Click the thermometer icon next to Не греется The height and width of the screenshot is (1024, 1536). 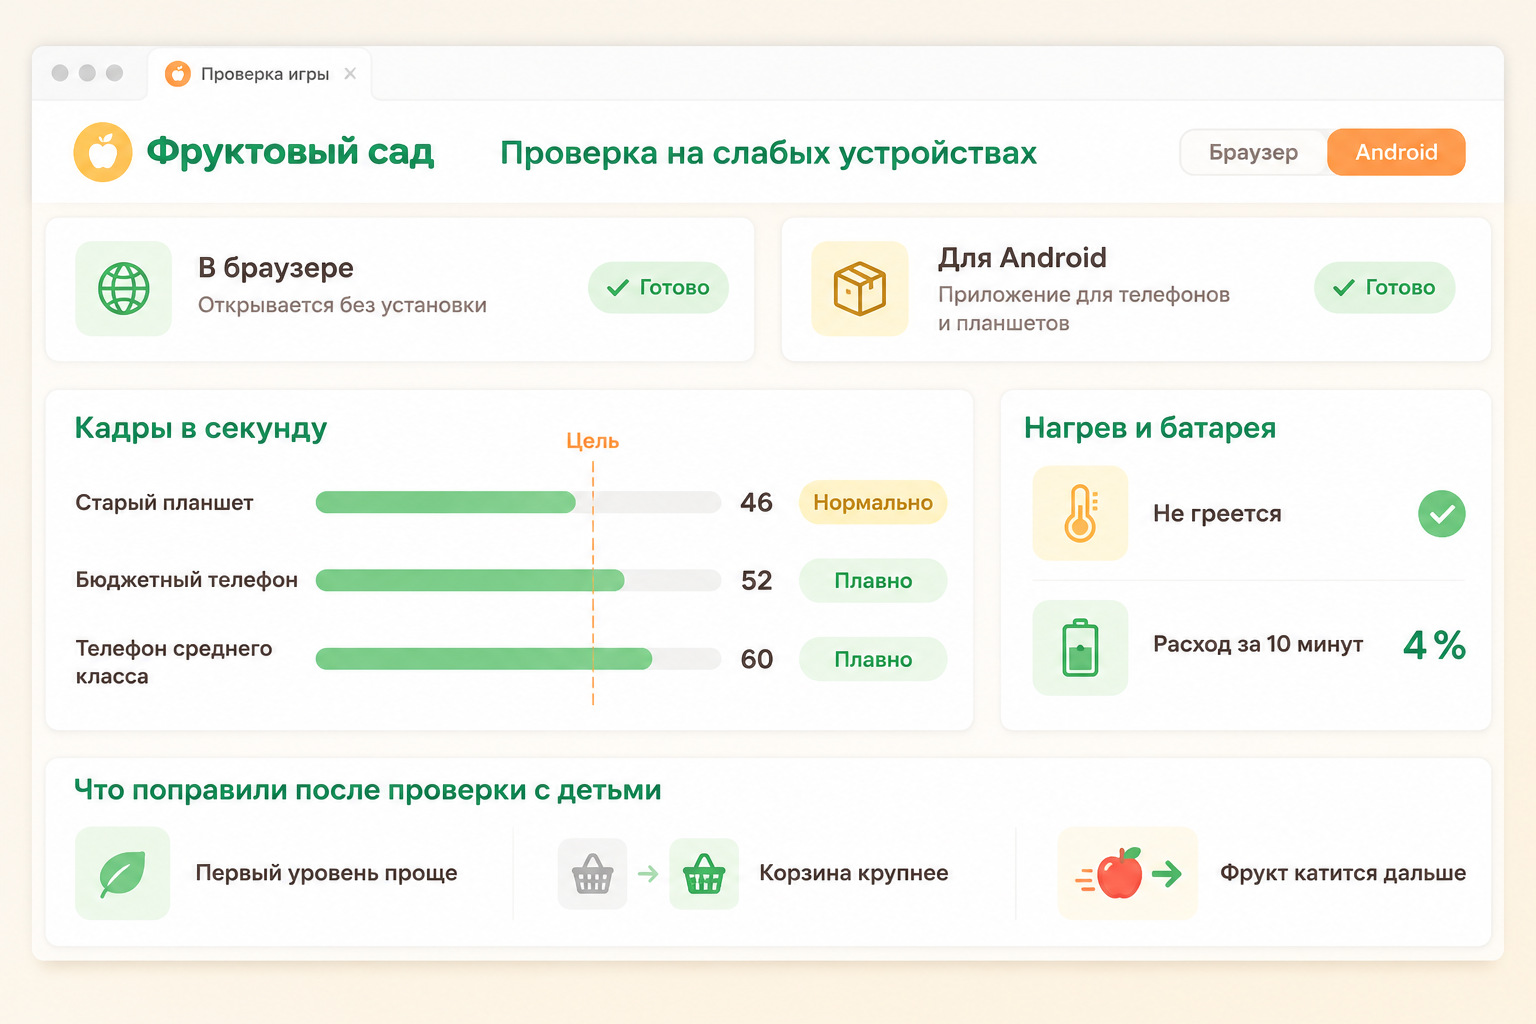pos(1080,513)
